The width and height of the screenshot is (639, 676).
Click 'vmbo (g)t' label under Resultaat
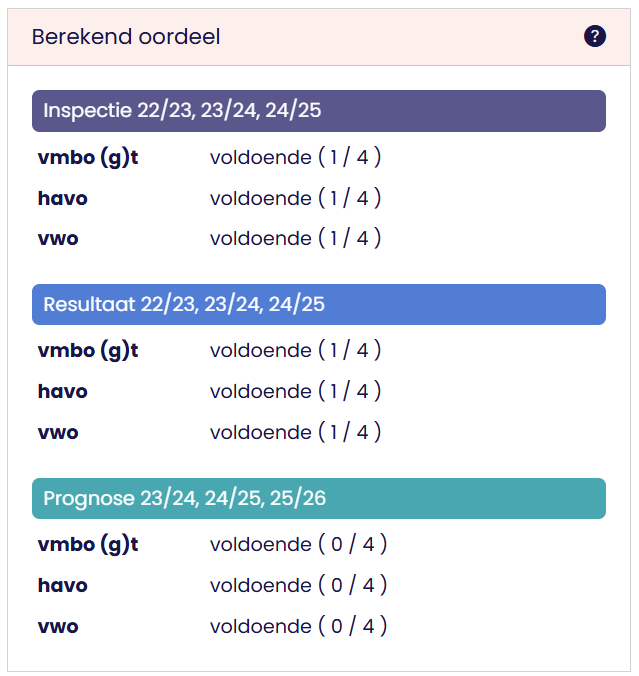88,351
